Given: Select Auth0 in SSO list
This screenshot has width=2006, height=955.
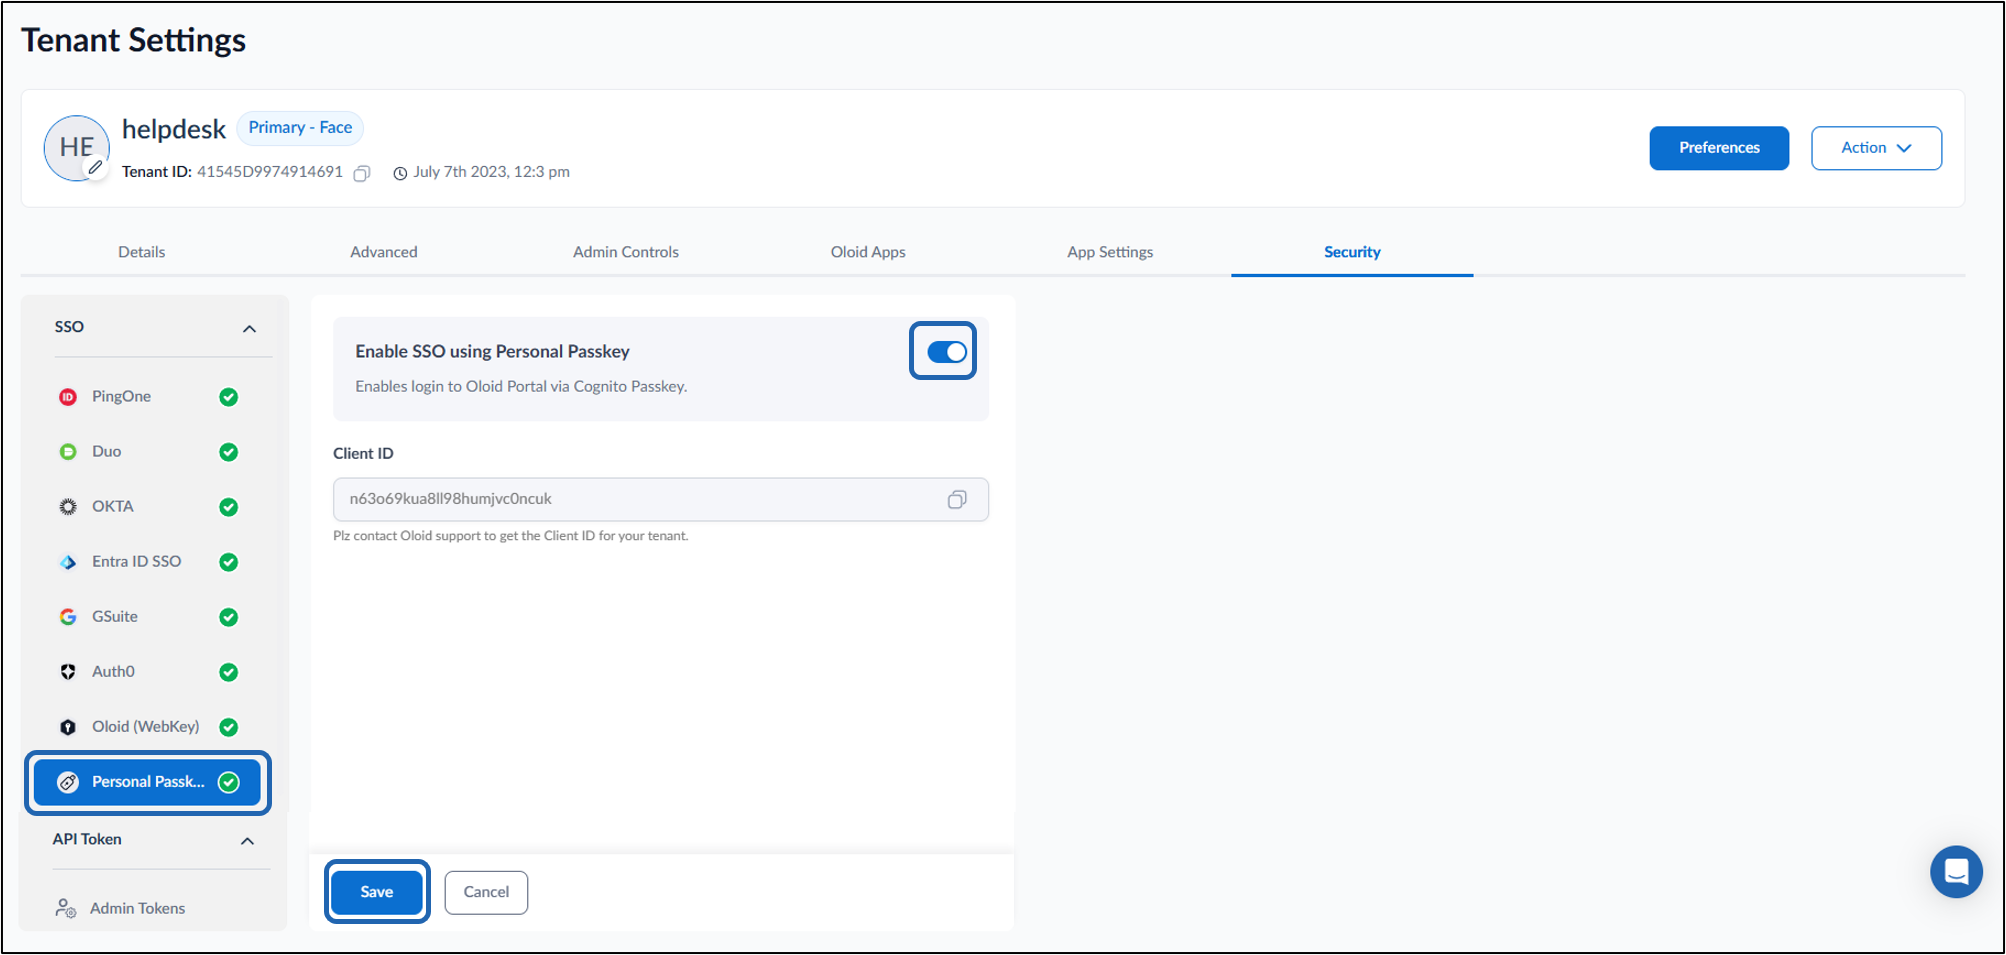Looking at the screenshot, I should [148, 672].
